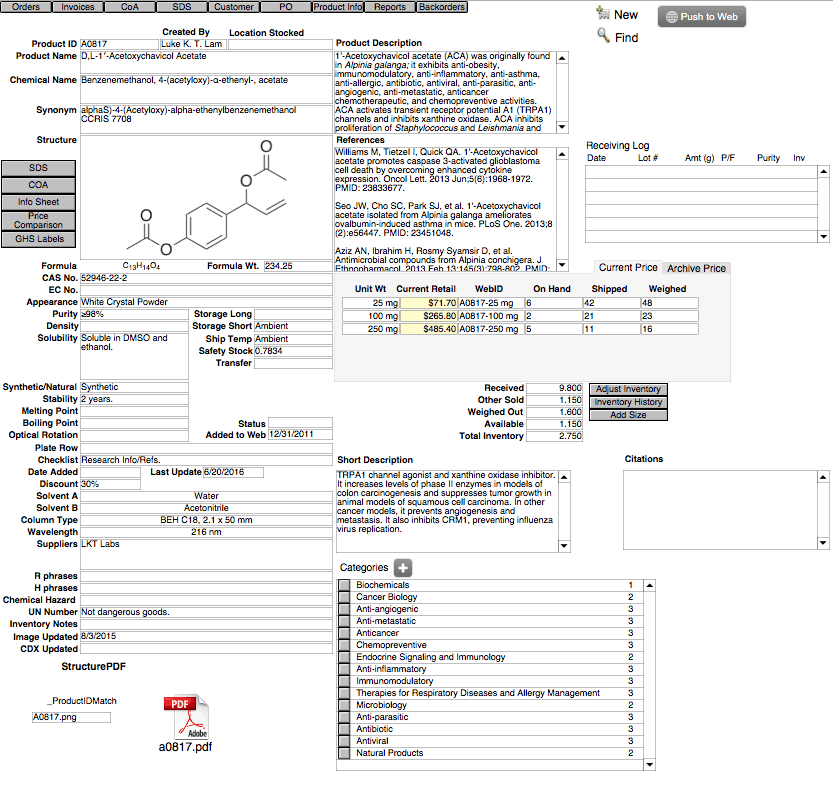Click the Stability field
The image size is (833, 789).
coord(134,400)
